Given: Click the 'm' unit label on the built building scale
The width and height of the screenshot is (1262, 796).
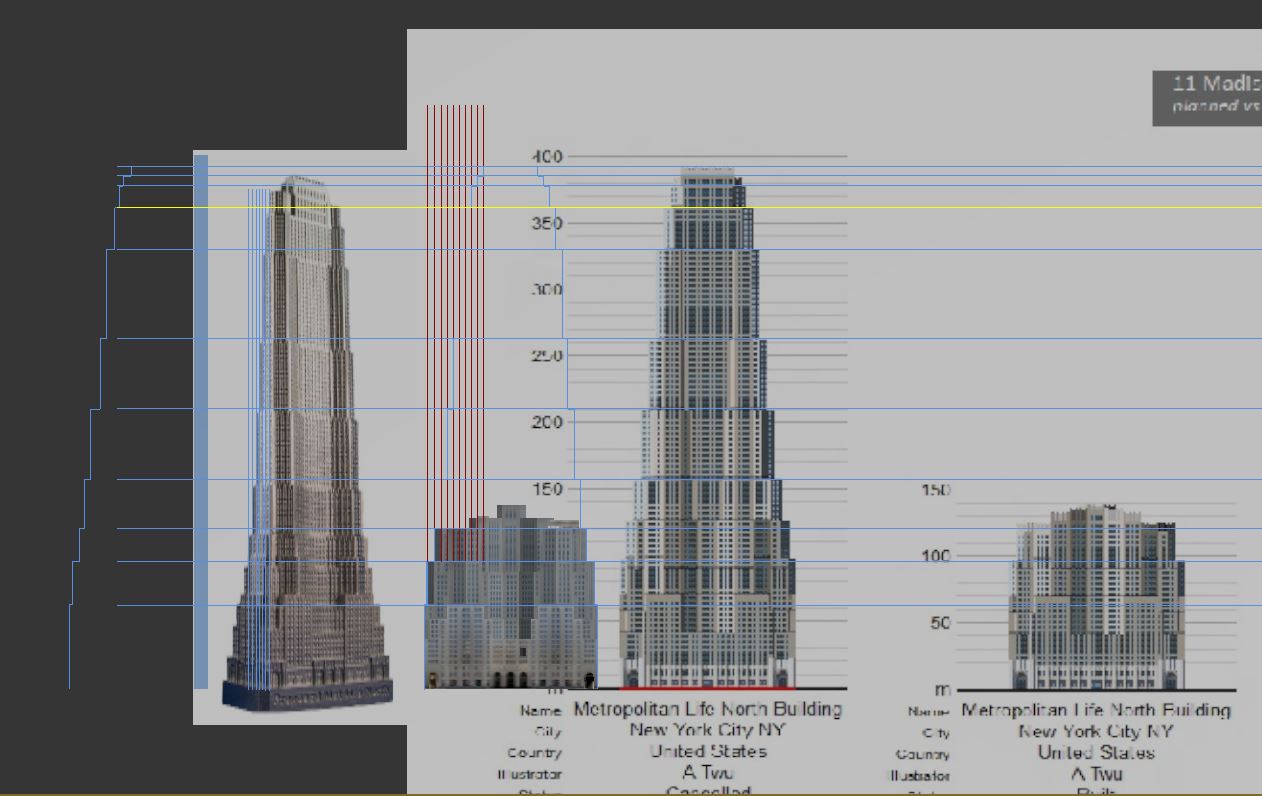Looking at the screenshot, I should click(943, 690).
